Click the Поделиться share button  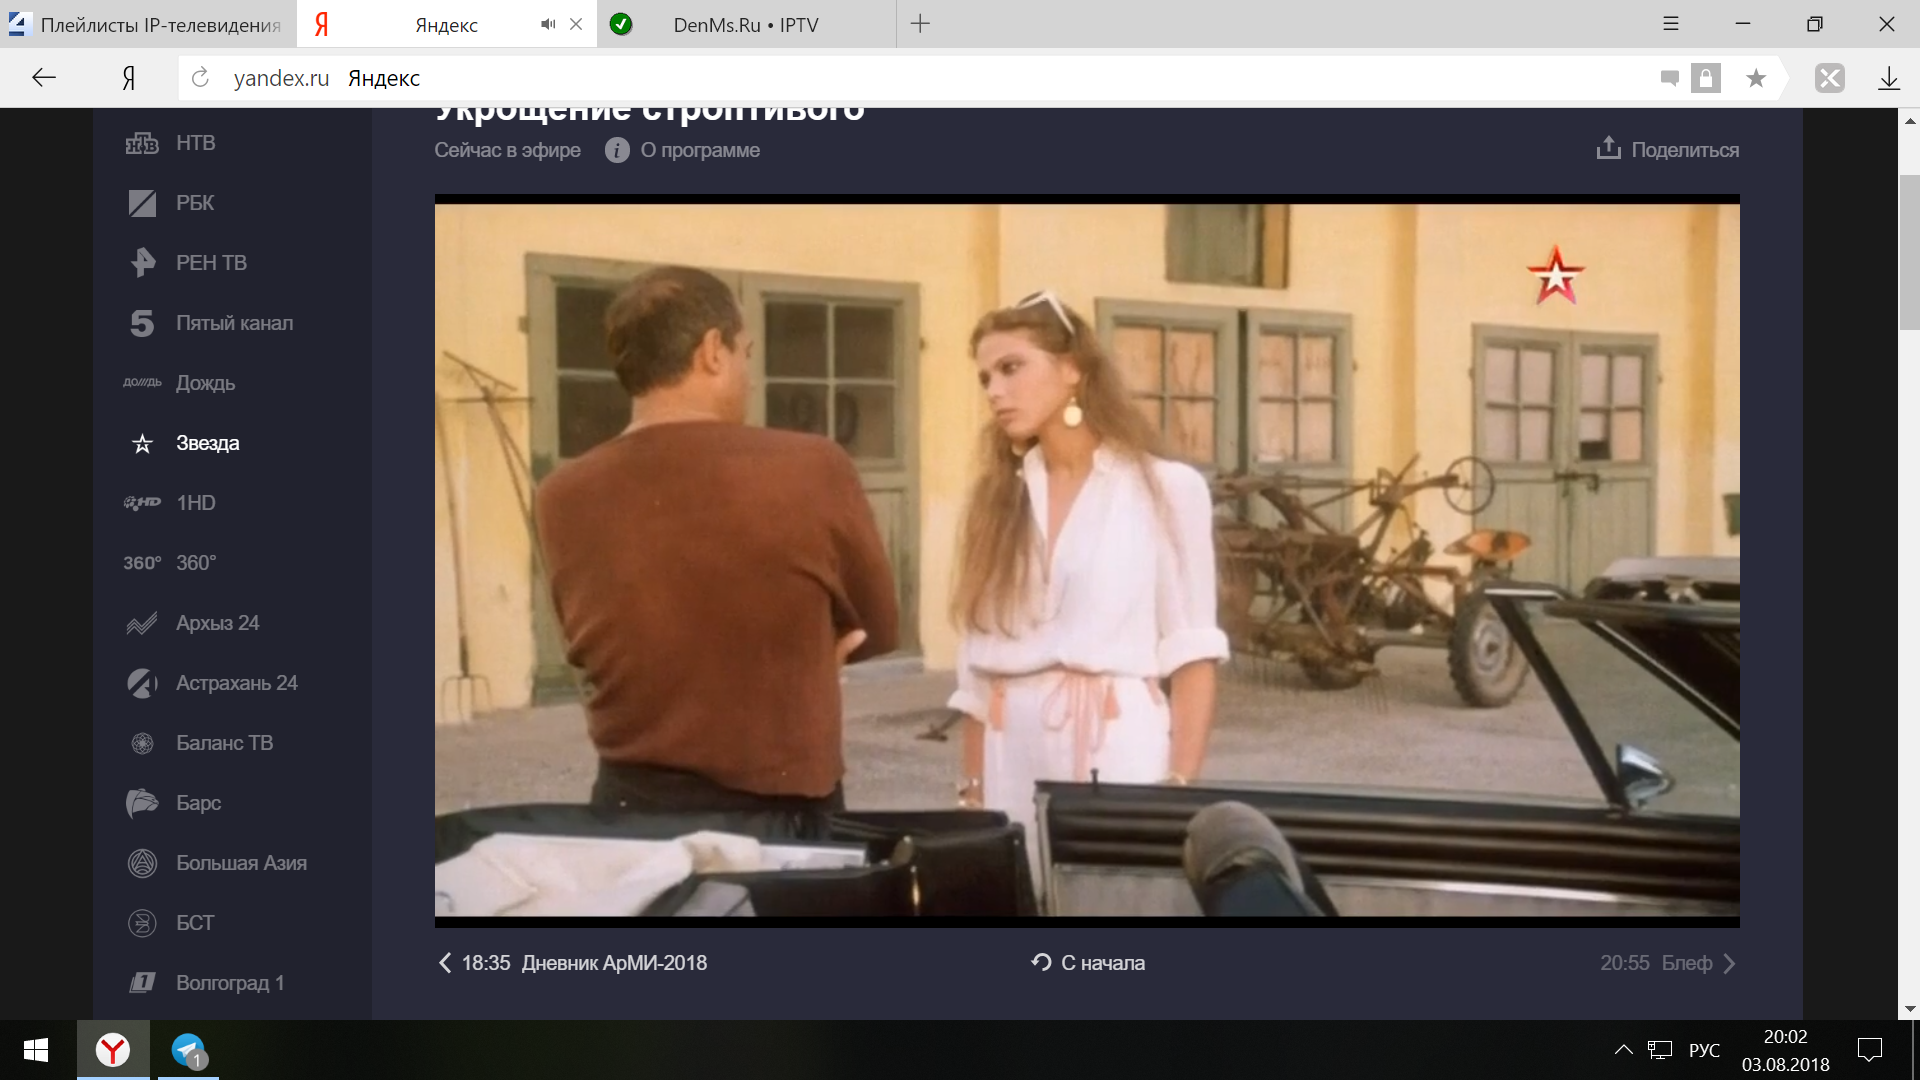pos(1667,150)
